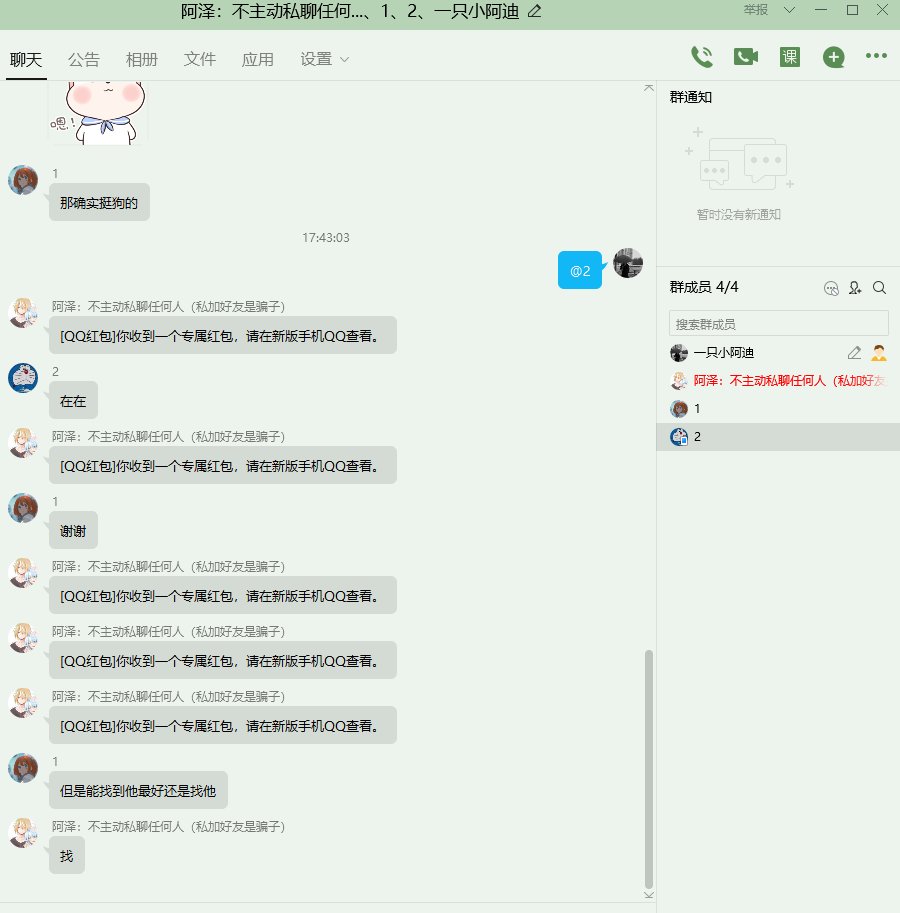Edit group card for 一只小阿迪
The height and width of the screenshot is (913, 900).
coord(854,353)
